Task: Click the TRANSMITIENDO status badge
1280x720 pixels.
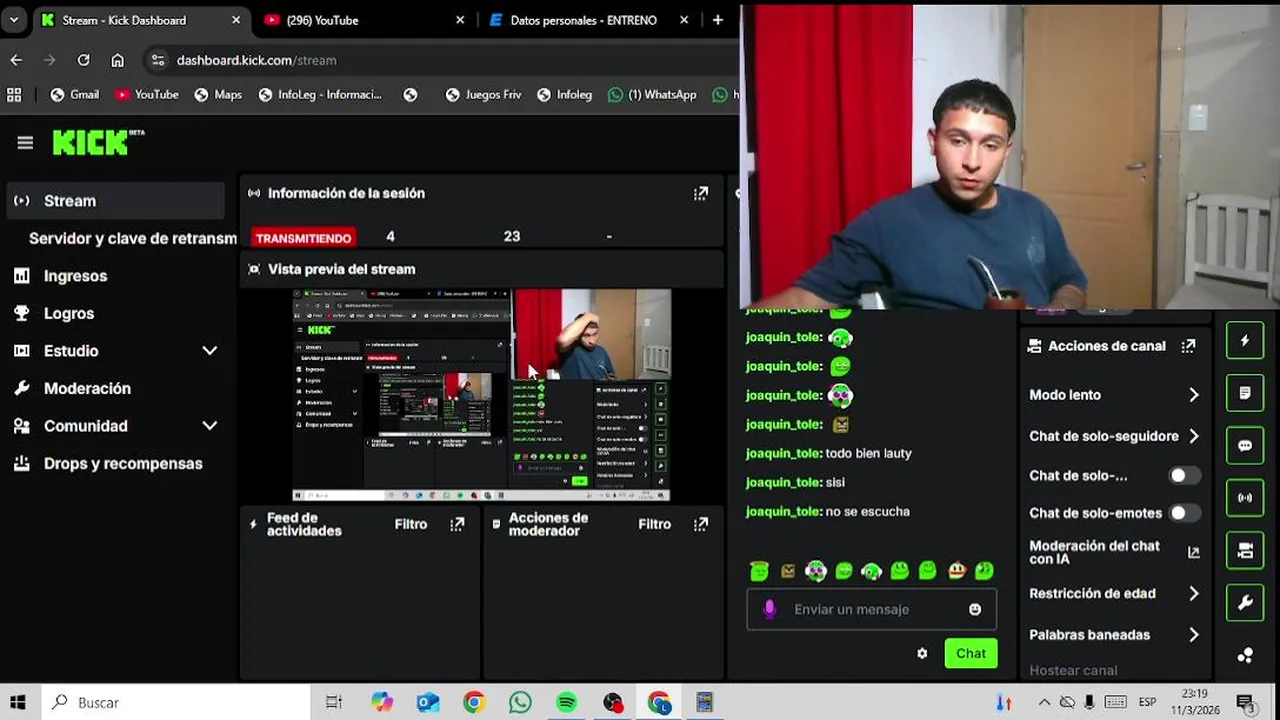Action: point(303,238)
